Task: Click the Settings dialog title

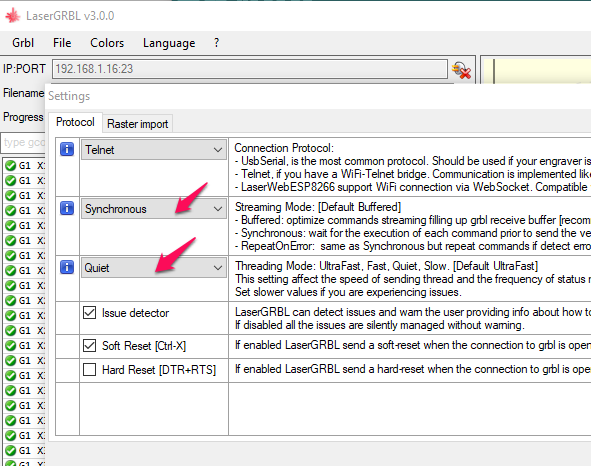Action: click(69, 96)
